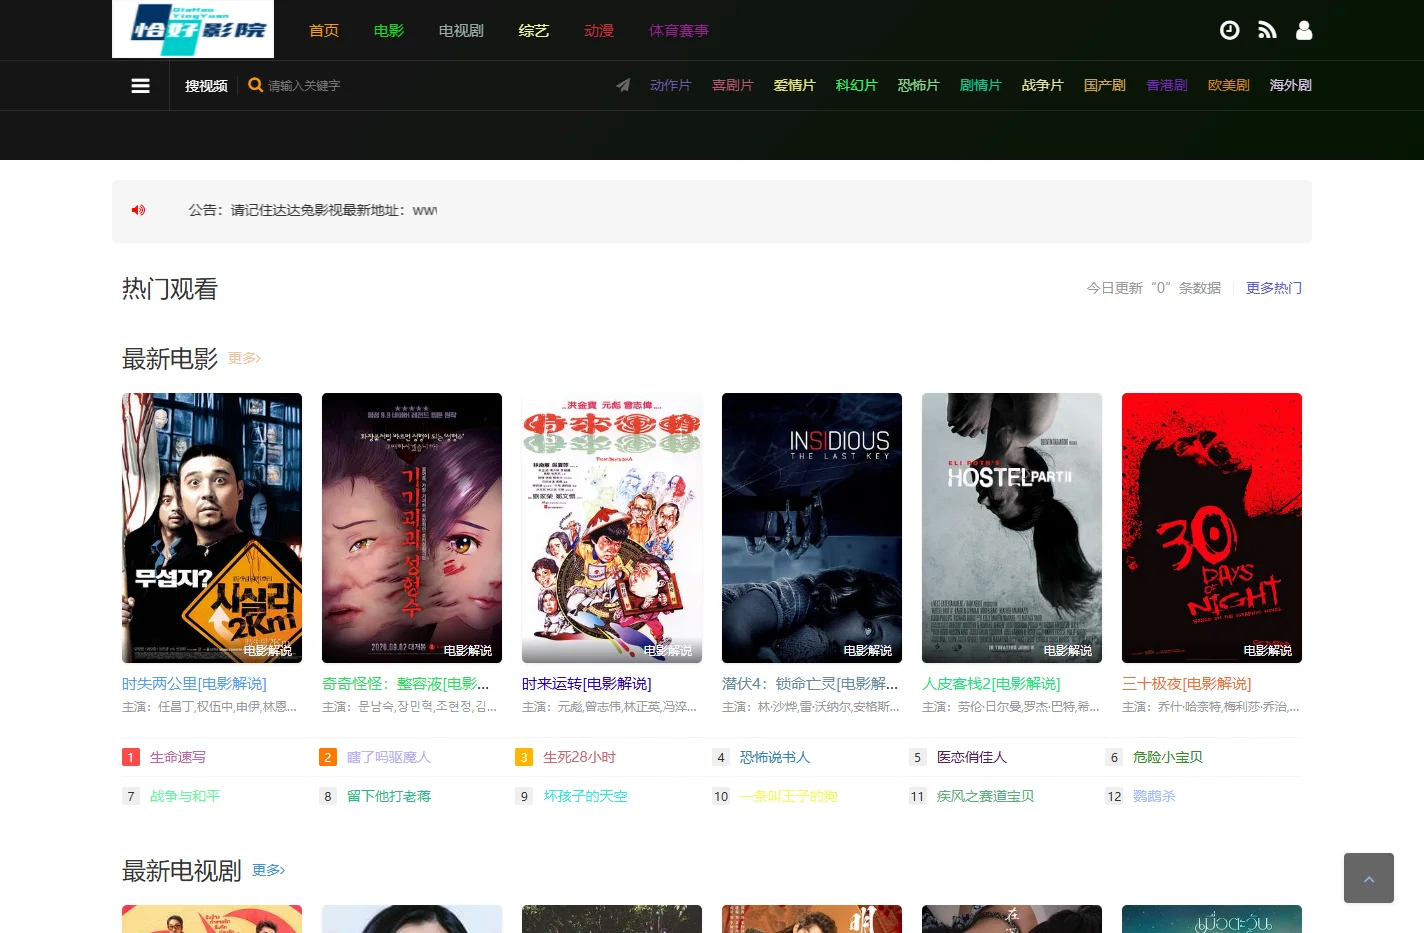
Task: Open the 电影 navigation item
Action: (x=389, y=31)
